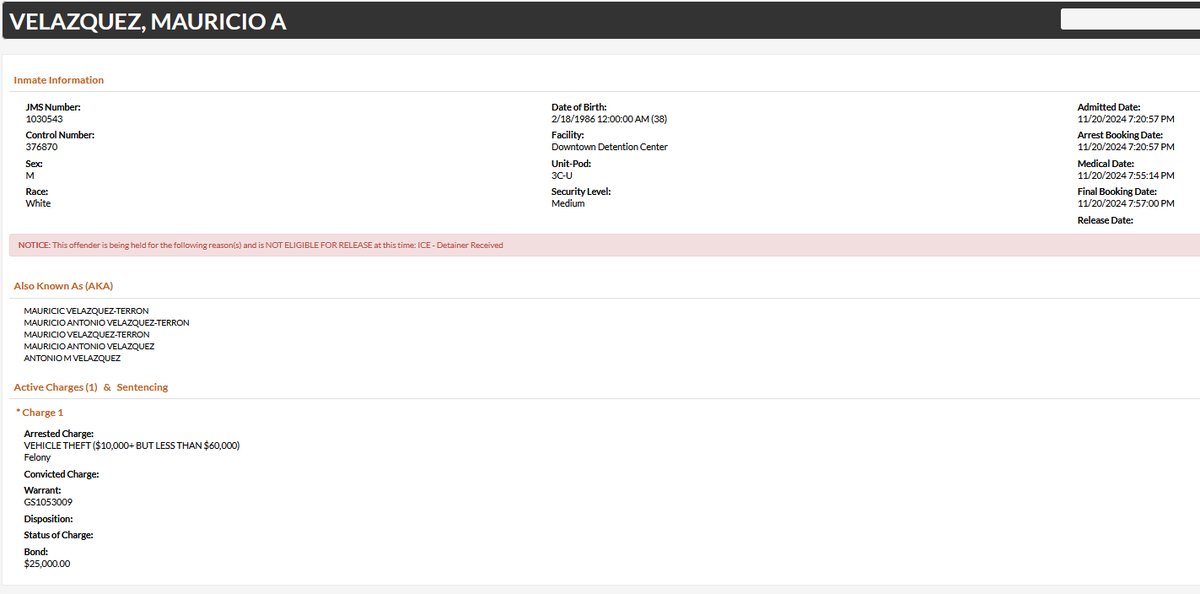
Task: Click the Security Level value Medium
Action: click(x=568, y=203)
